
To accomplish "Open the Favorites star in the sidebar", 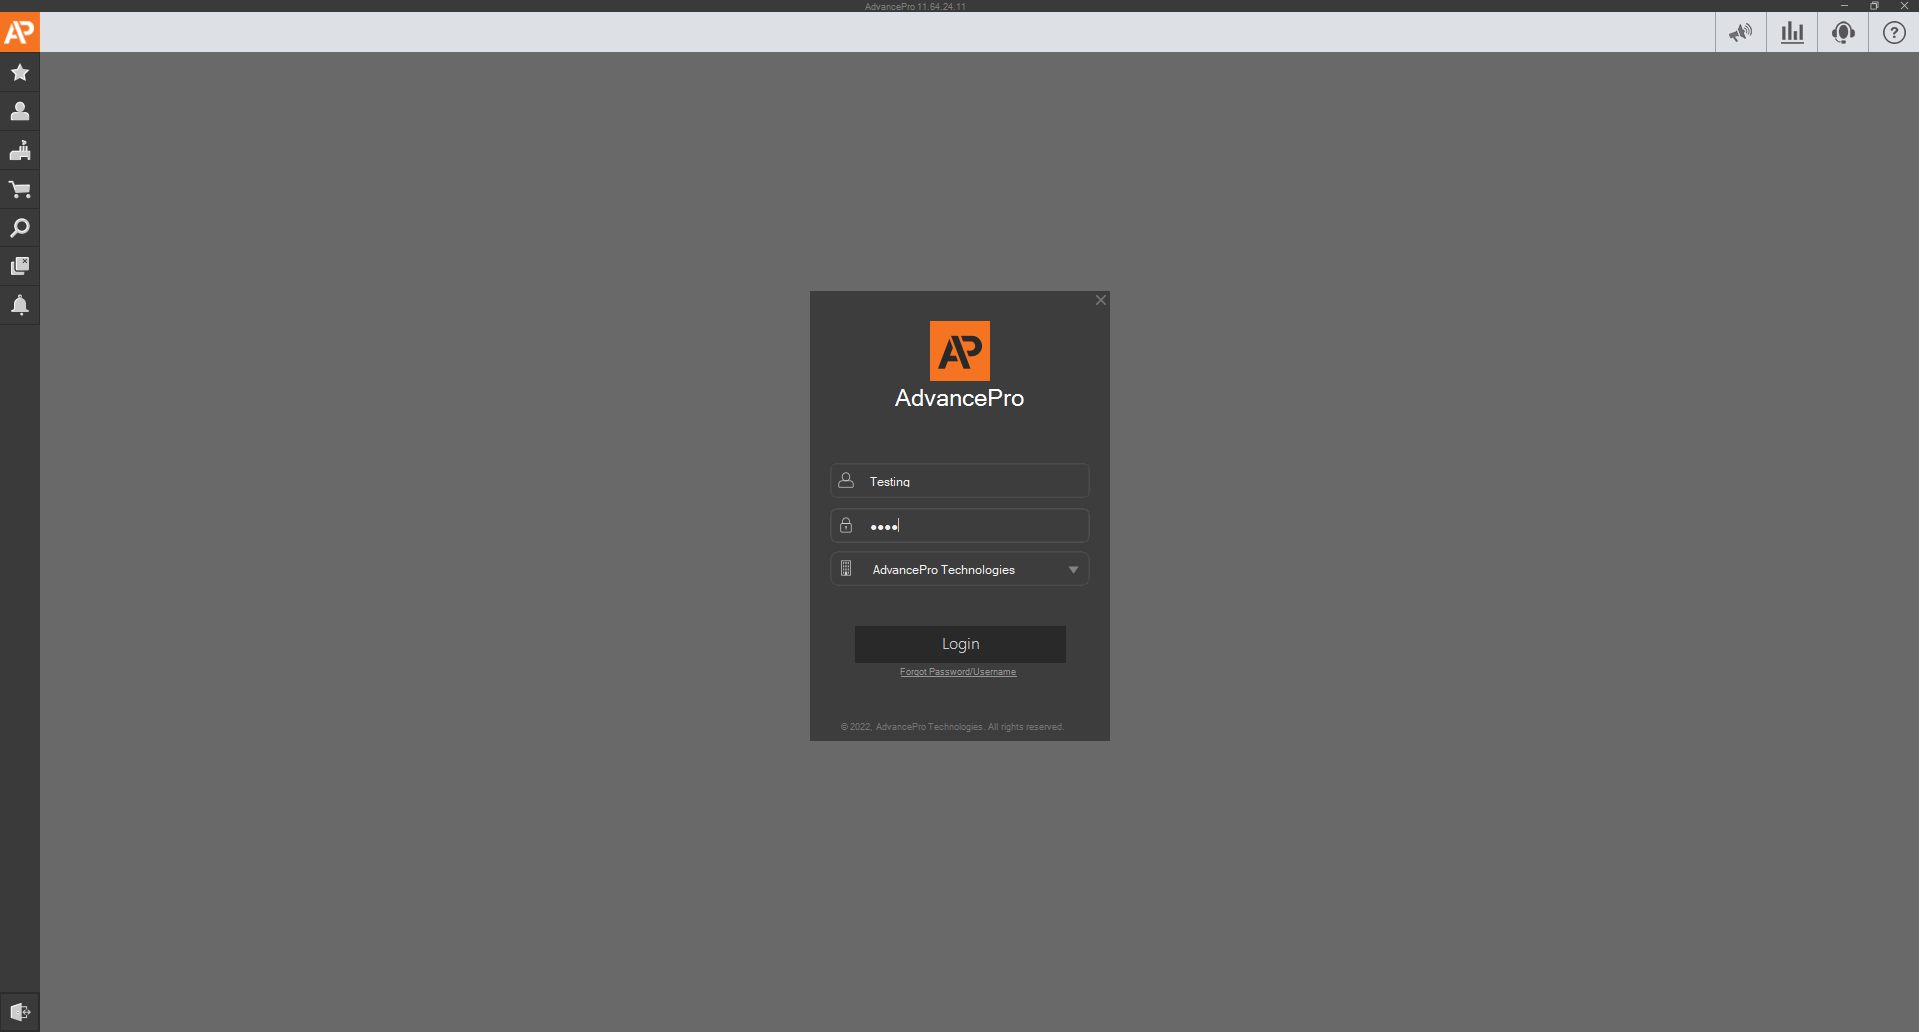I will coord(20,73).
